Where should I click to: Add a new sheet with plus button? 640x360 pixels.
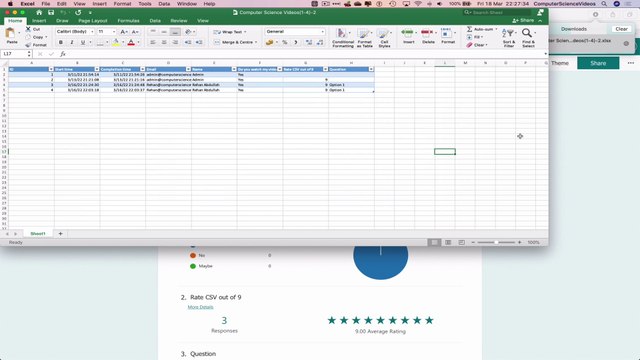click(60, 234)
